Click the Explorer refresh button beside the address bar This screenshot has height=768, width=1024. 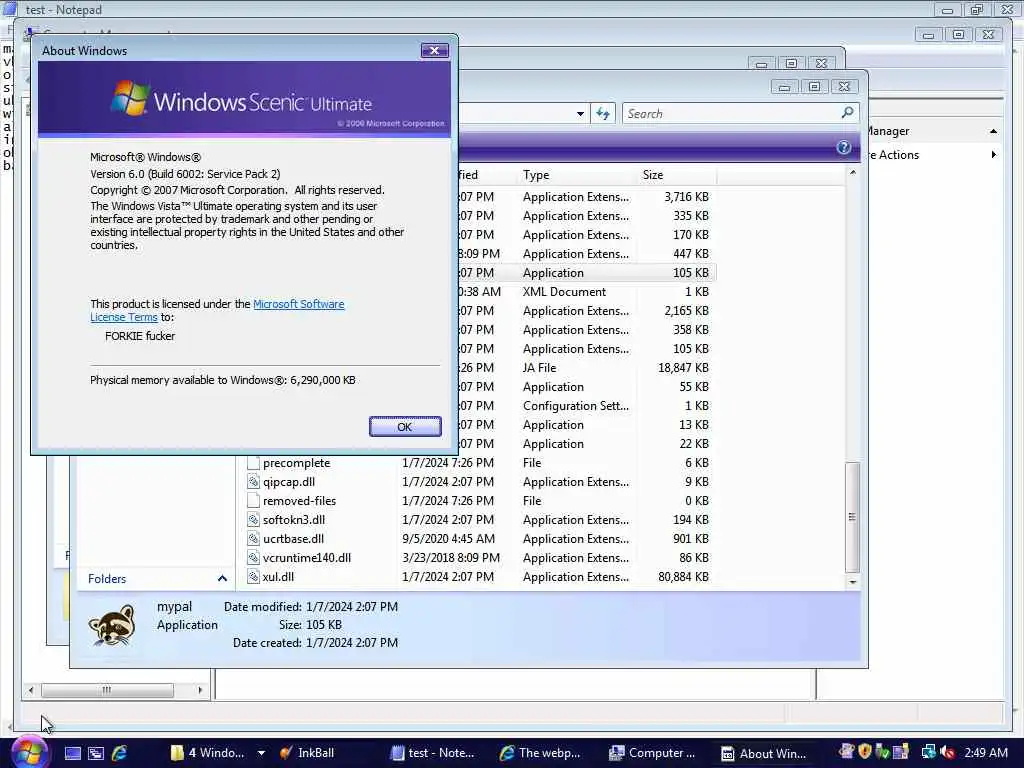603,114
